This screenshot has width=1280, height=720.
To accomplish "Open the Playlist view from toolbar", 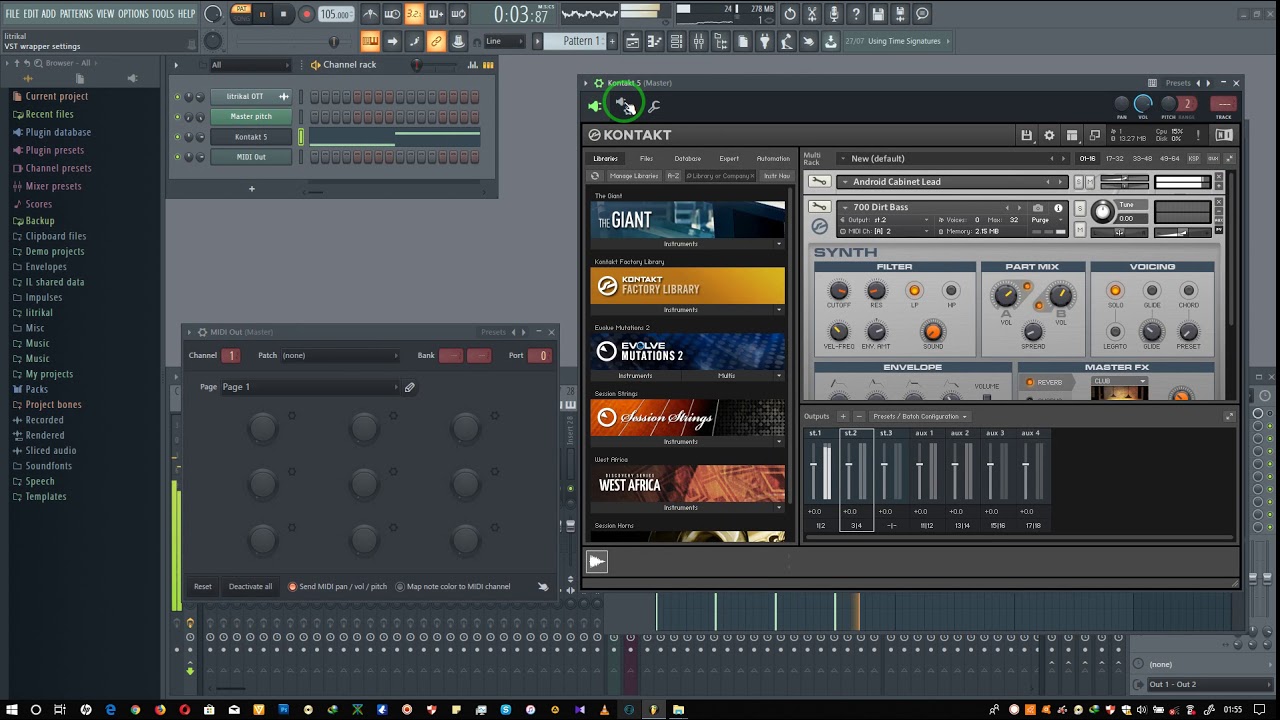I will [x=632, y=41].
